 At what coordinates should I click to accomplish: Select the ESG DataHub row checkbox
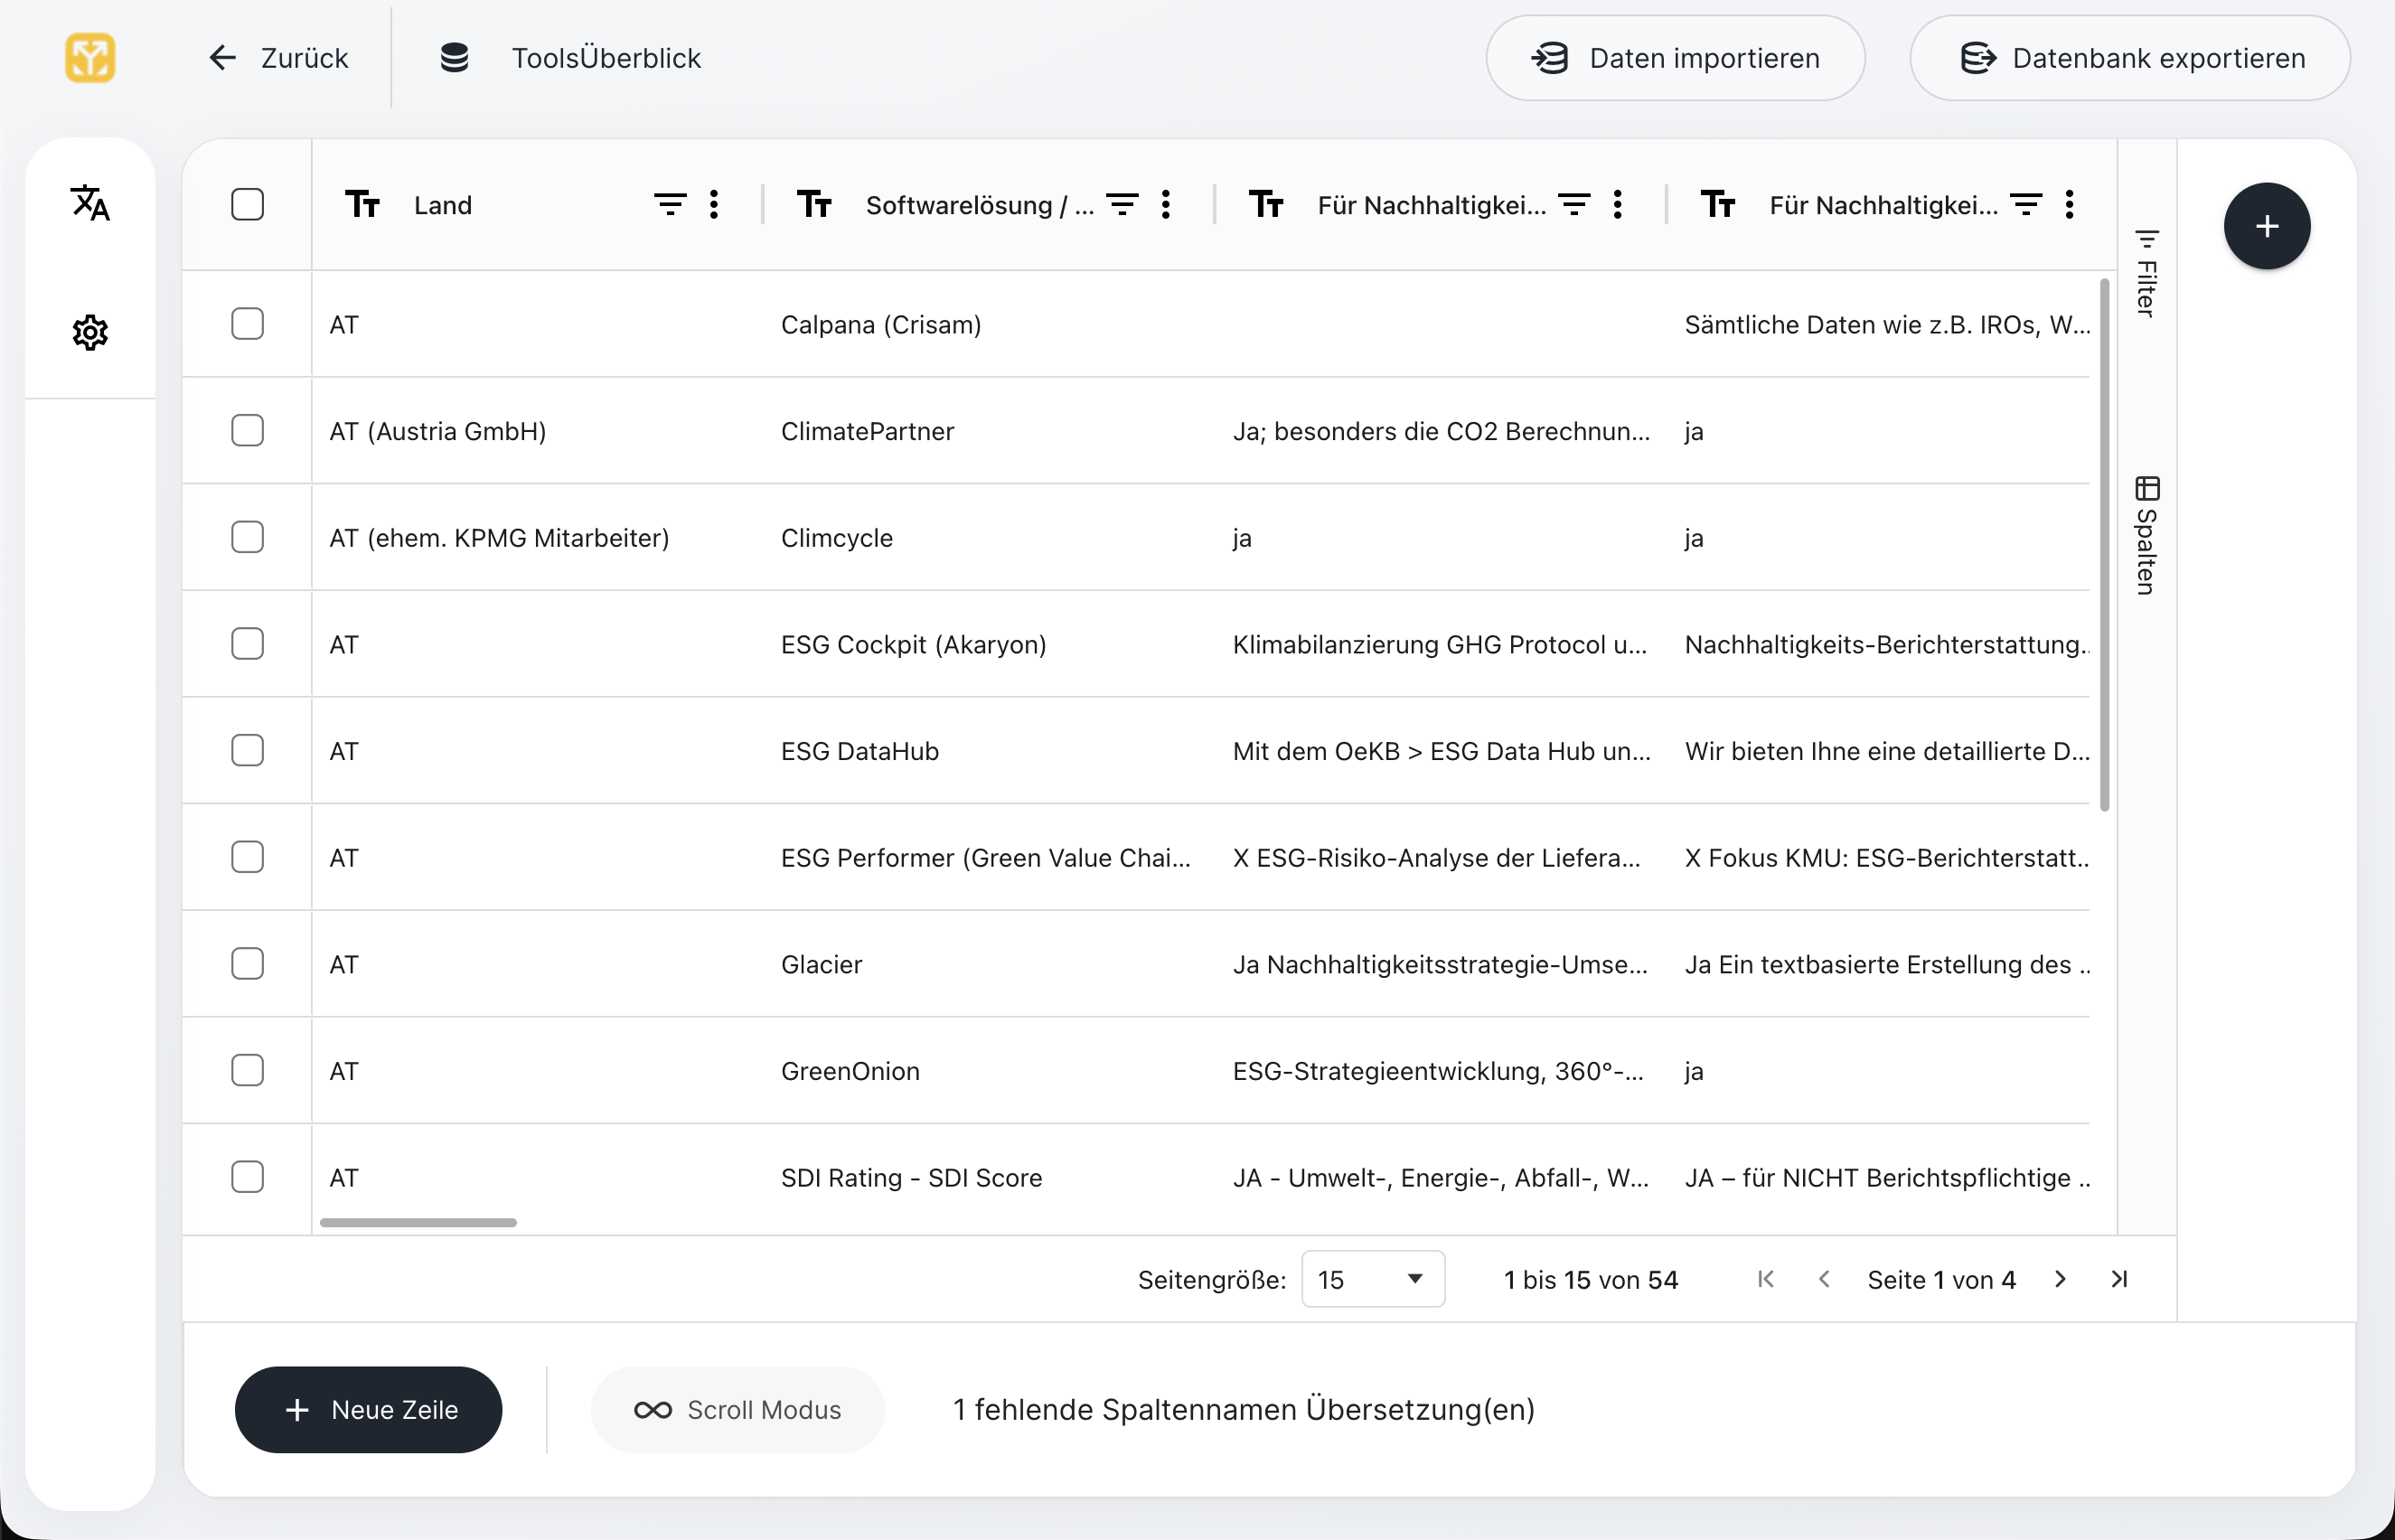click(x=247, y=751)
